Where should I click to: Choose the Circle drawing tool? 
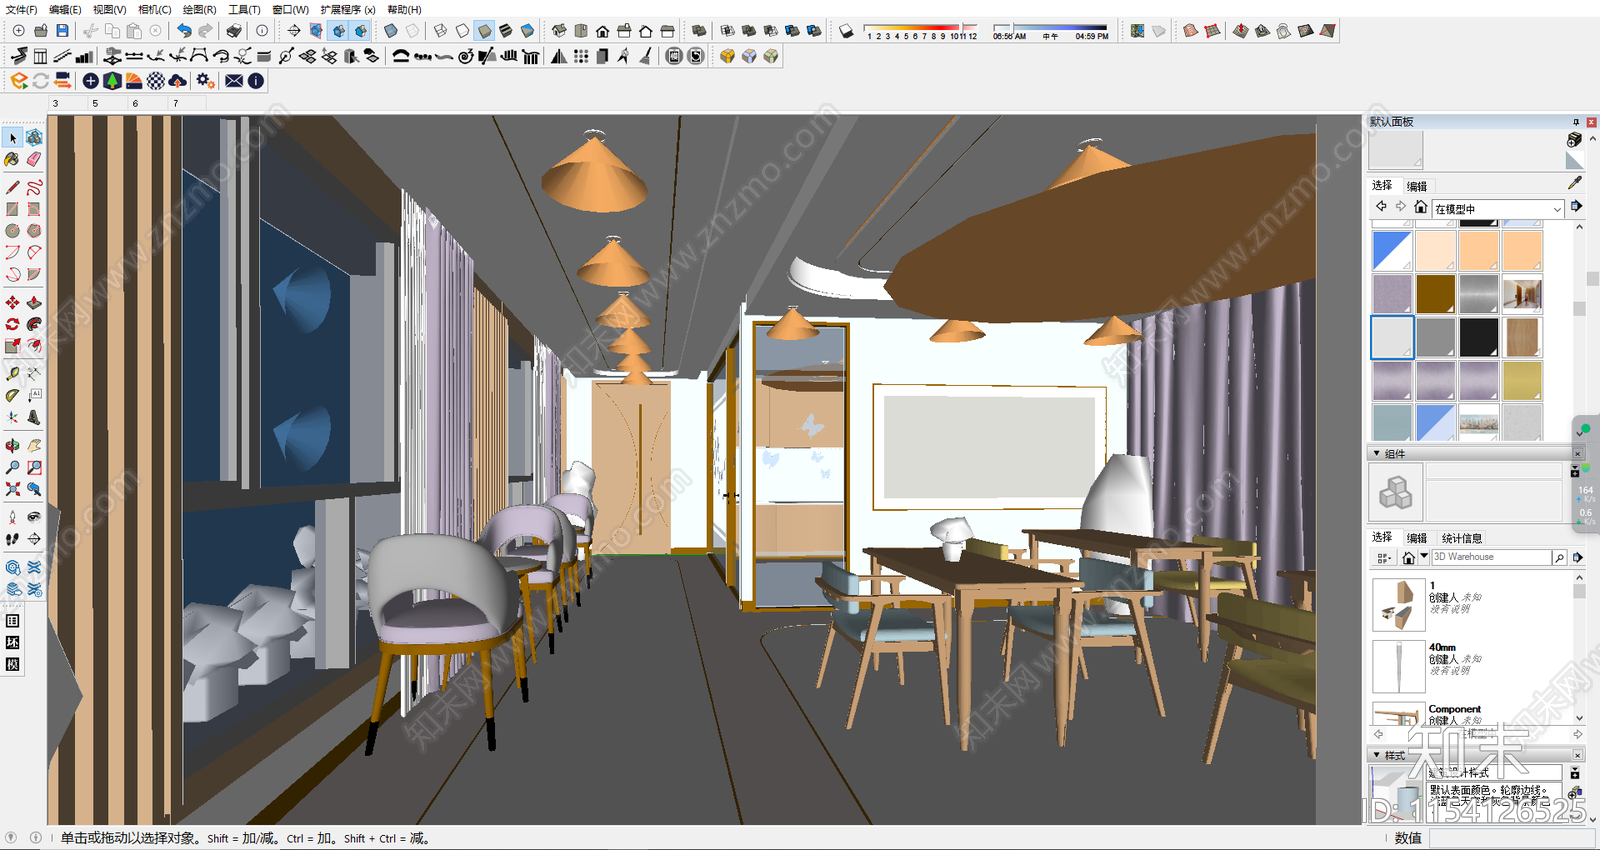click(13, 231)
